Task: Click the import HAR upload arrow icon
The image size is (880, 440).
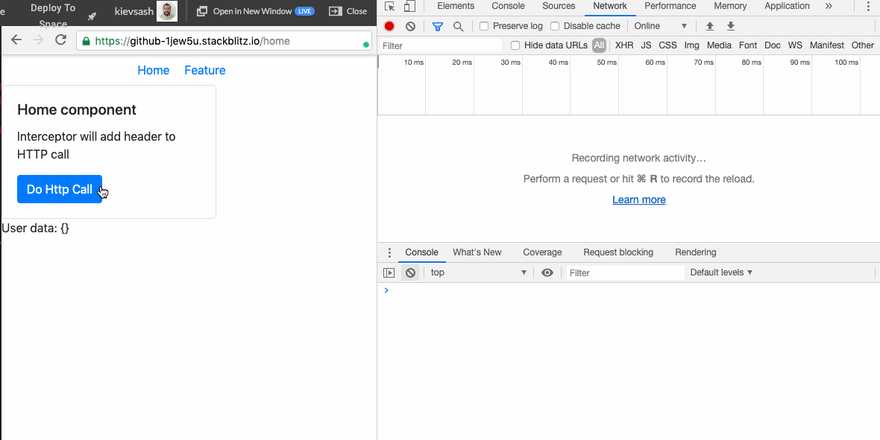Action: 709,26
